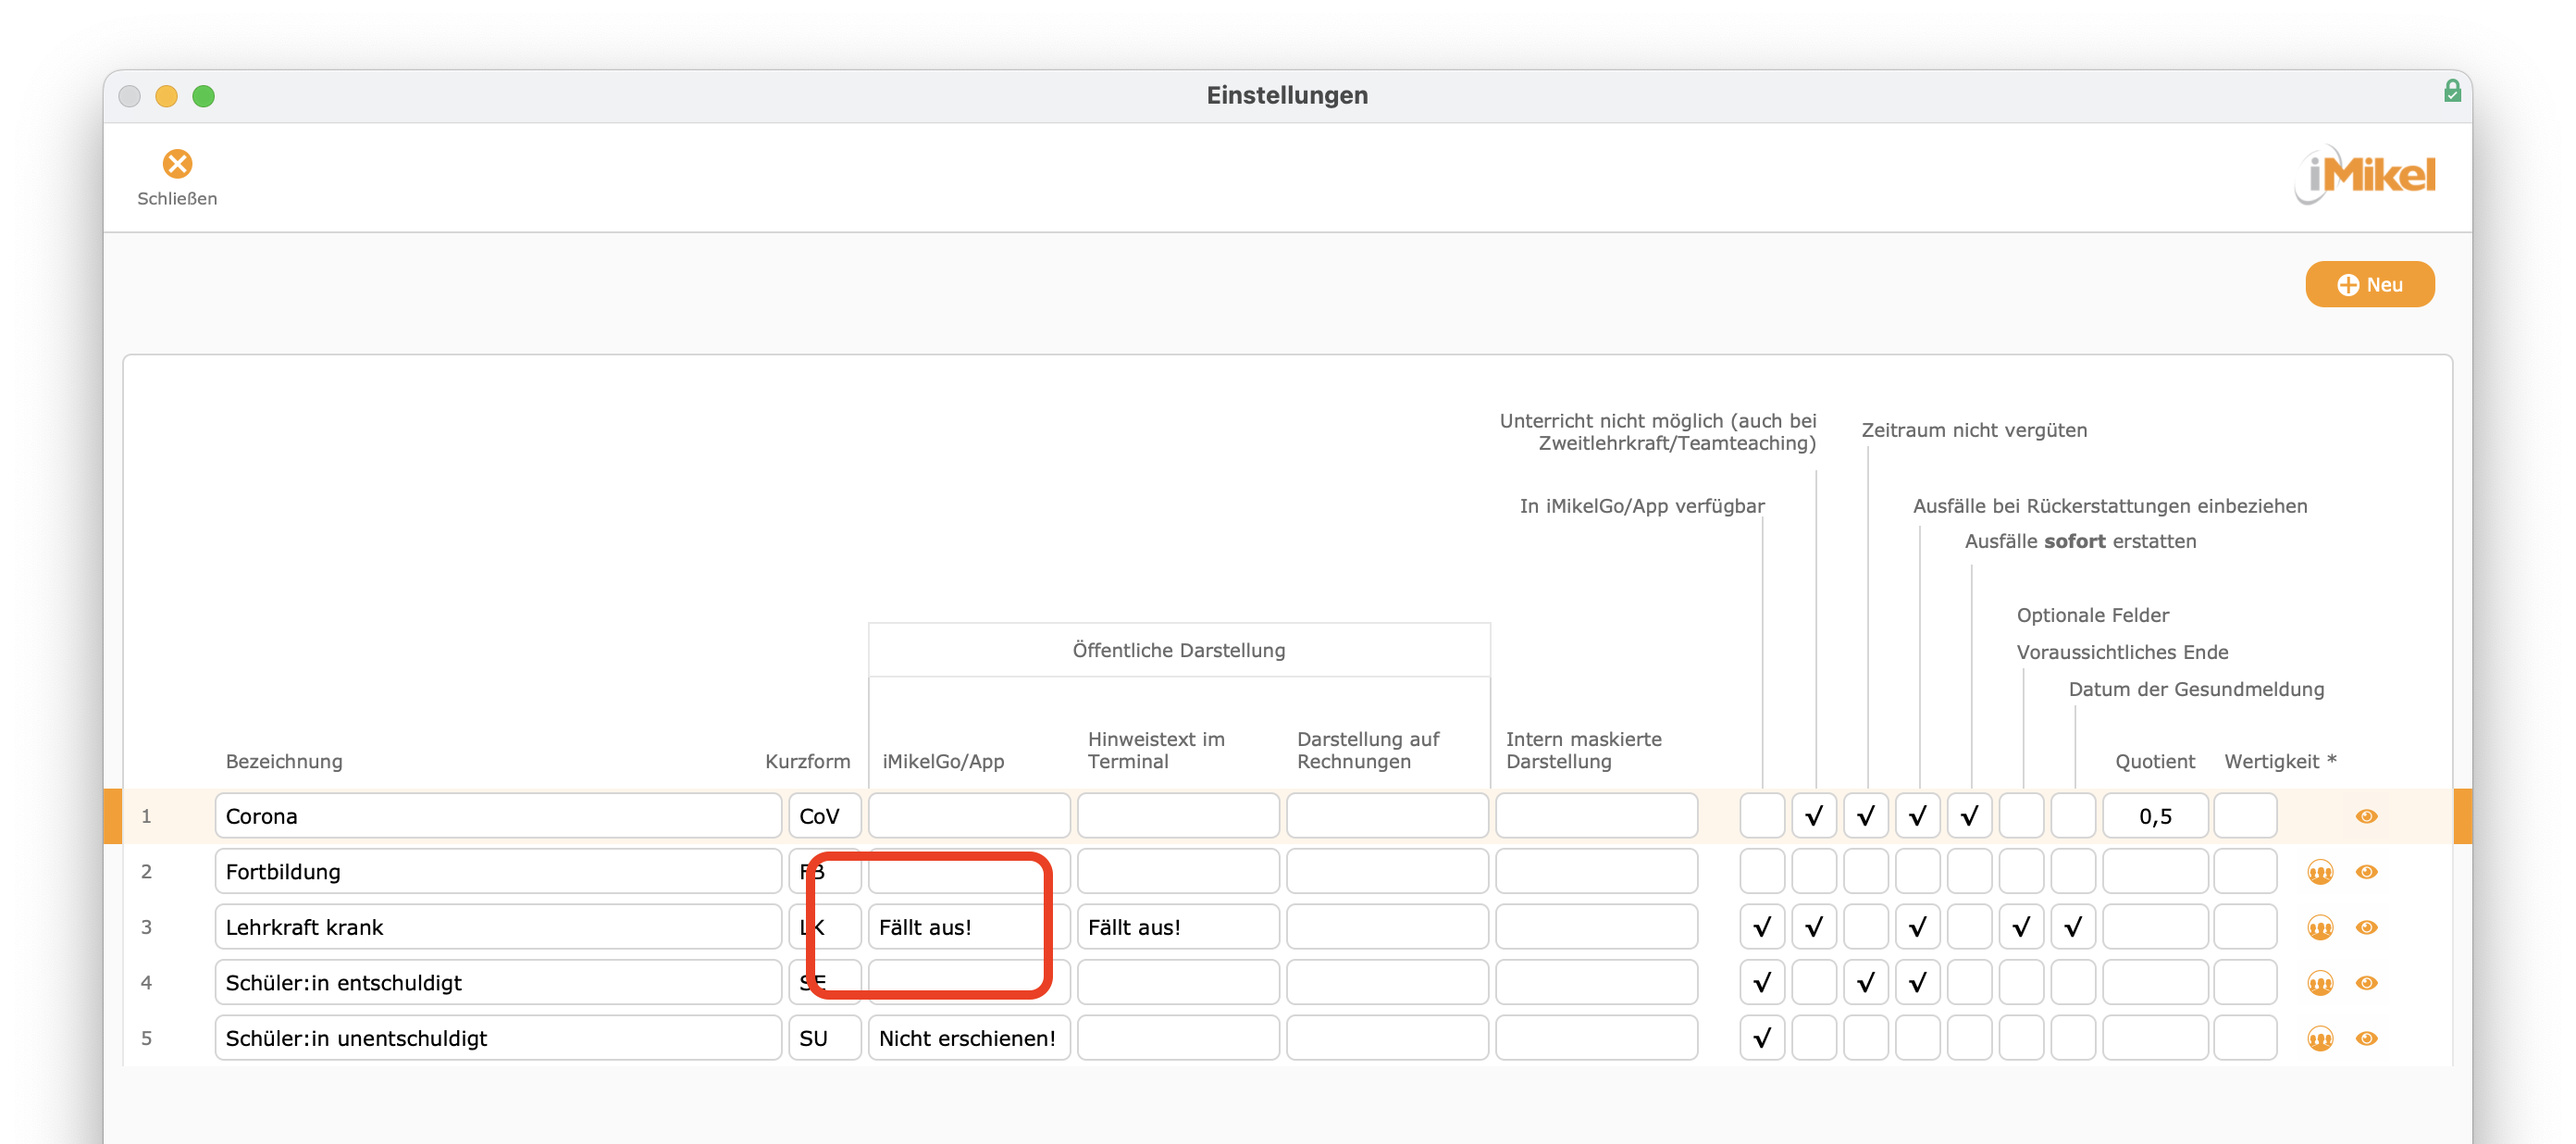The image size is (2576, 1144).
Task: Click the 'Wertigkeit *' column header
Action: tap(2280, 761)
